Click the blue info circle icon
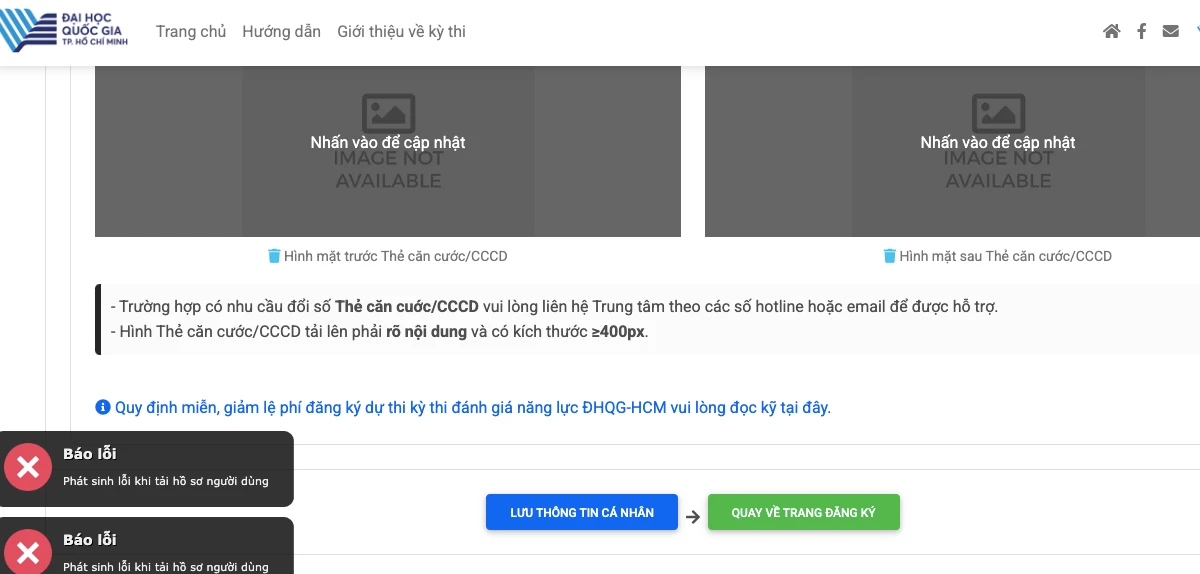This screenshot has height=574, width=1200. pos(102,407)
